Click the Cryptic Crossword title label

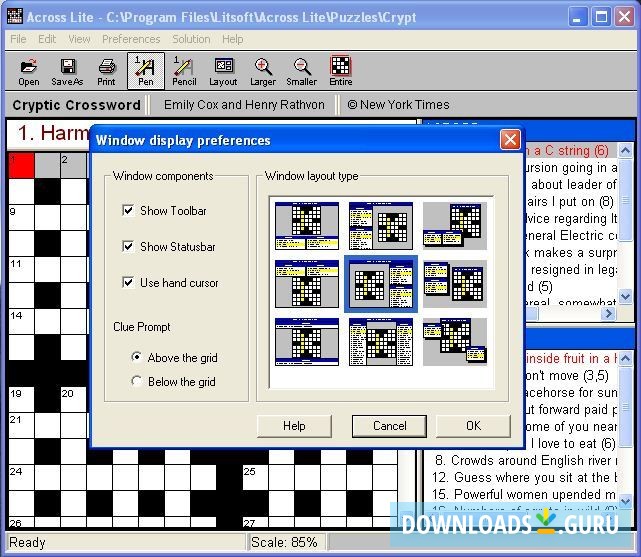76,105
